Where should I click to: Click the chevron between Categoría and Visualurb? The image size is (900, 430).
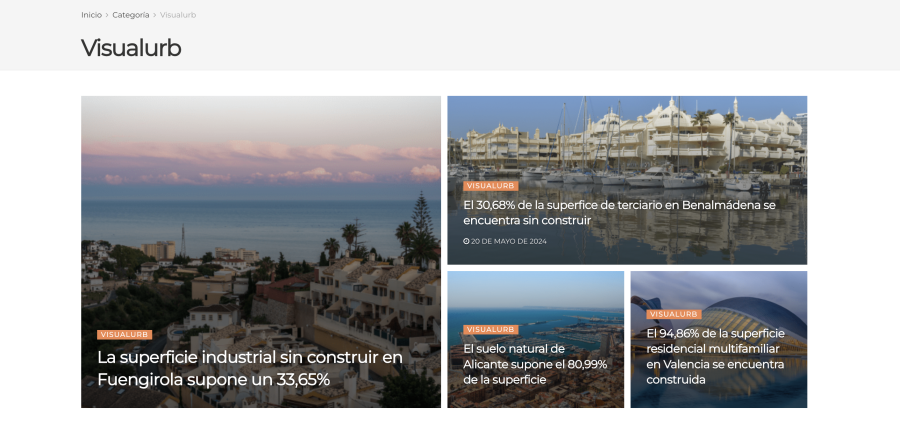pyautogui.click(x=154, y=15)
